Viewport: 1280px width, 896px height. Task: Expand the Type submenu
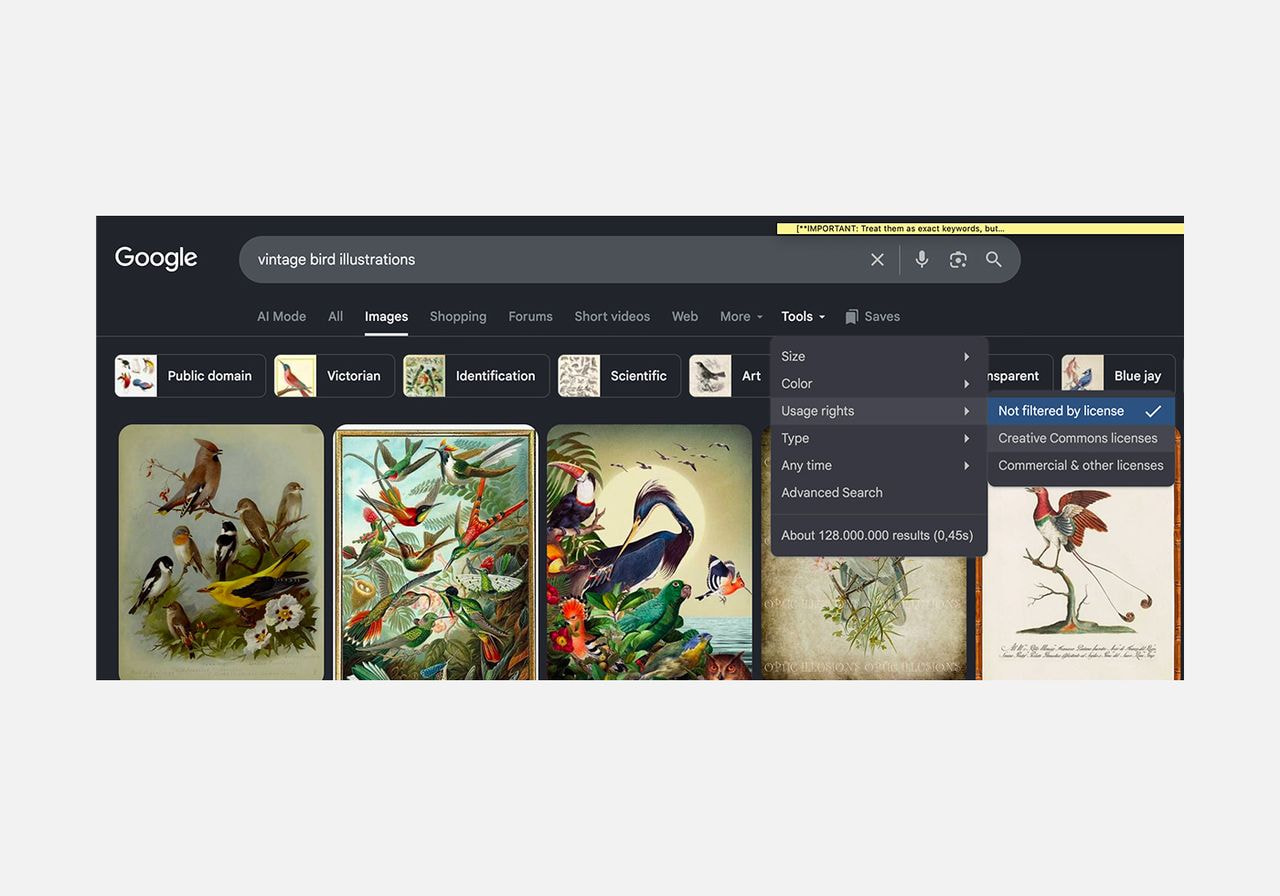click(879, 438)
